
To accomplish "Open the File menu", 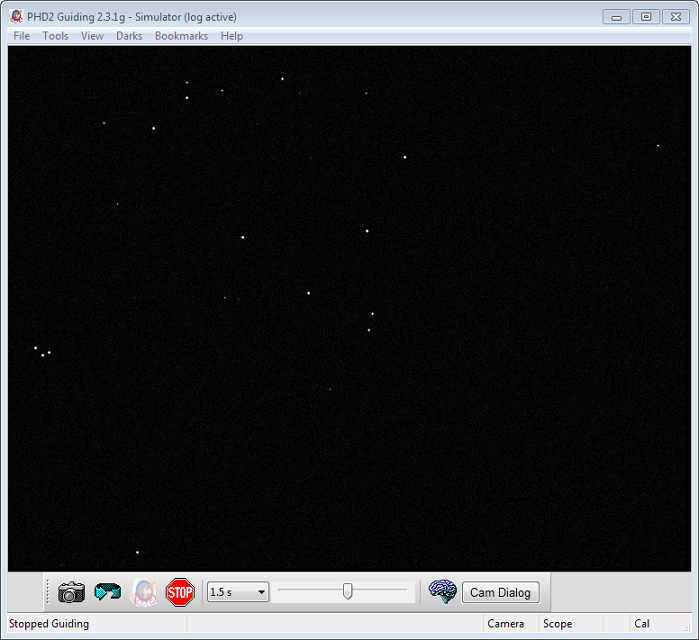I will pos(21,36).
